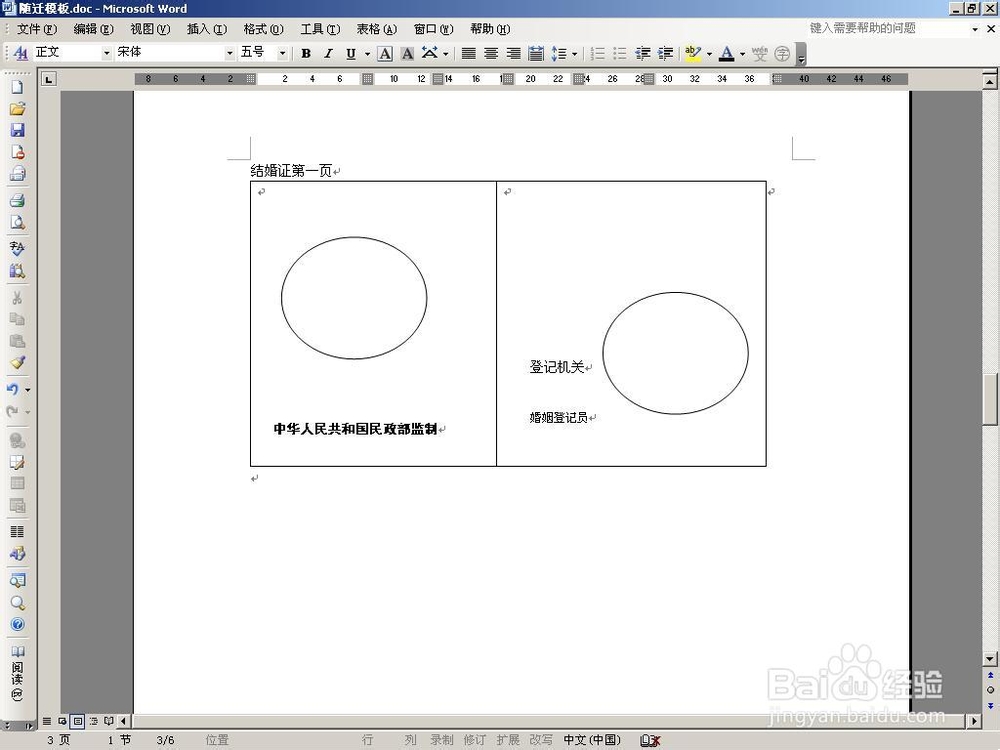Expand the highlight color dropdown arrow
Viewport: 1000px width, 750px height.
[x=709, y=54]
